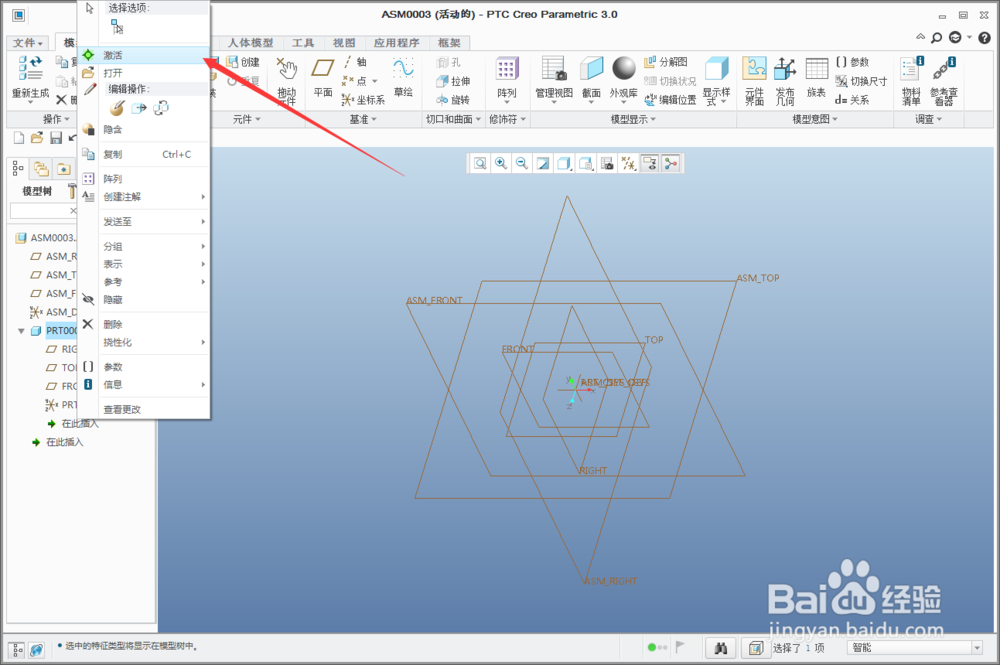Screen dimensions: 1000x665
Task: Open the 族表 (Family Table) tool
Action: pos(816,77)
